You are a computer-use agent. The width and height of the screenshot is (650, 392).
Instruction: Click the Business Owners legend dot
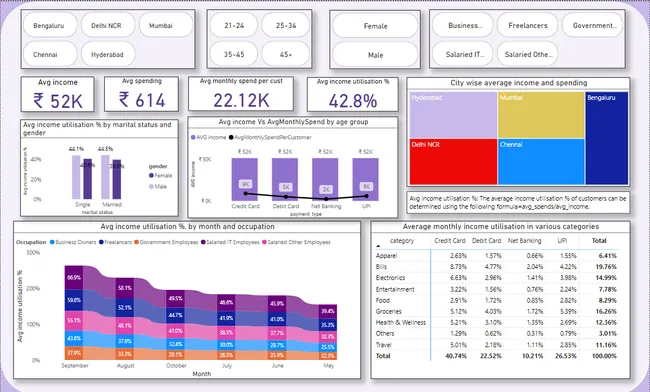click(x=52, y=242)
